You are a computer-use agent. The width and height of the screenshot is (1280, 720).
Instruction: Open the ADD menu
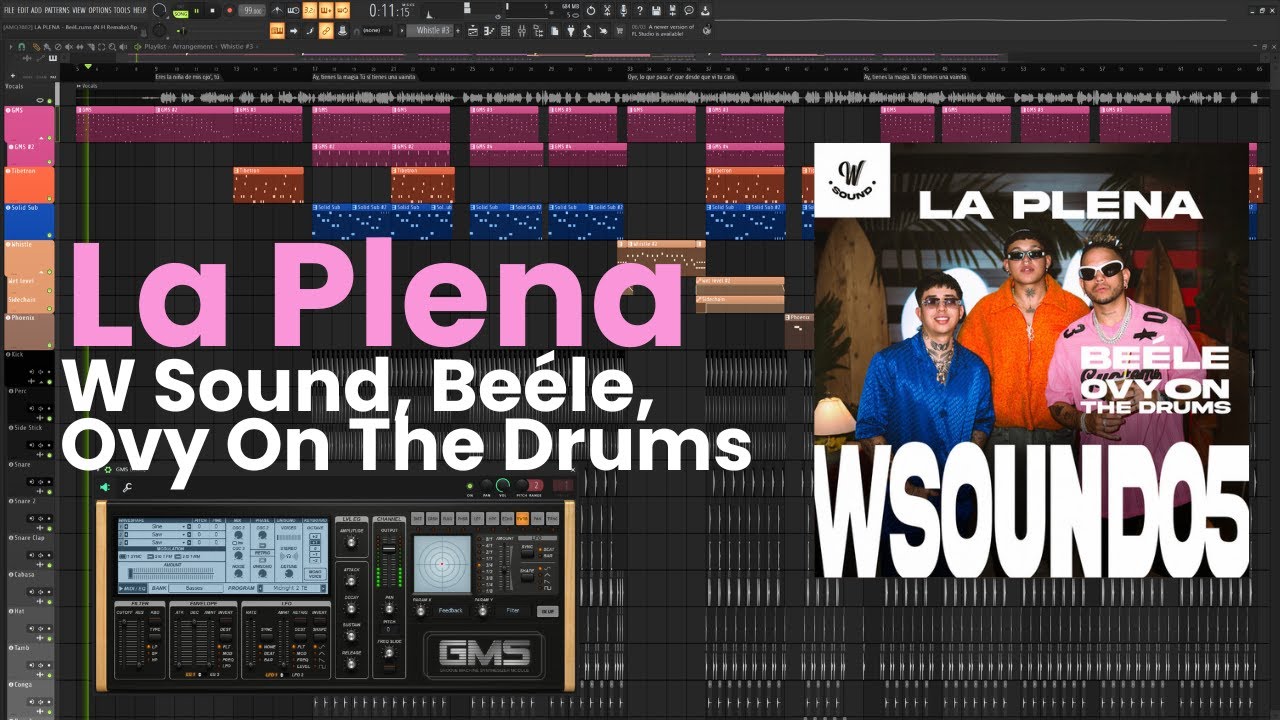pyautogui.click(x=36, y=10)
